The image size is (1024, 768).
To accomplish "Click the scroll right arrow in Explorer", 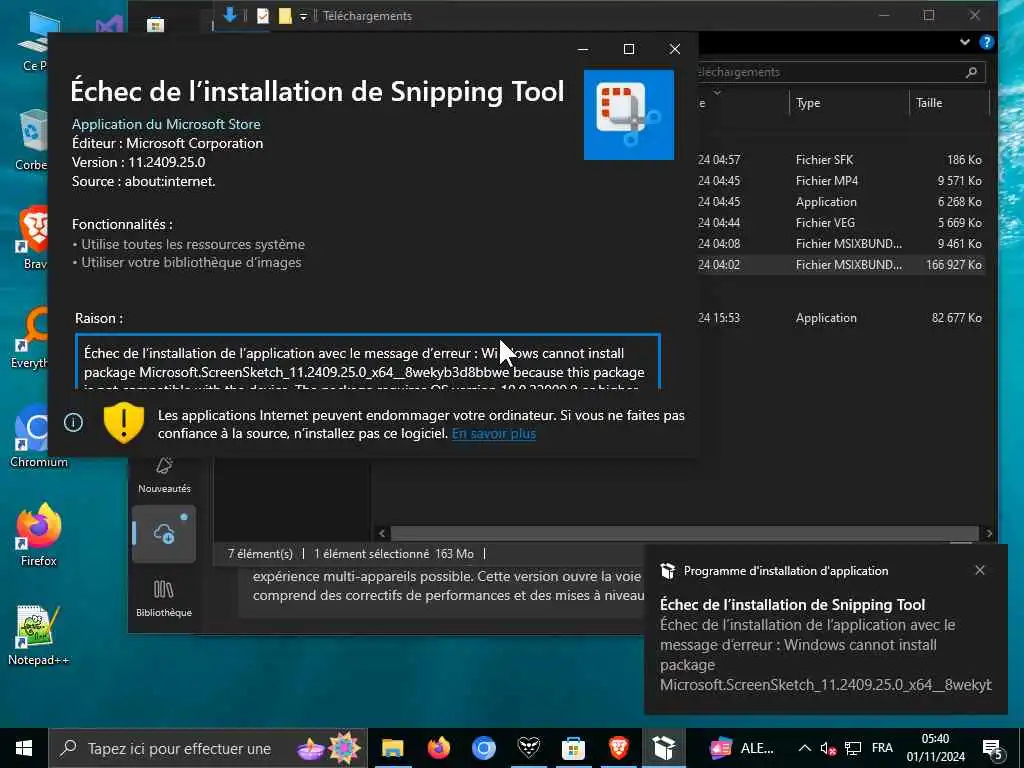I will pos(989,533).
